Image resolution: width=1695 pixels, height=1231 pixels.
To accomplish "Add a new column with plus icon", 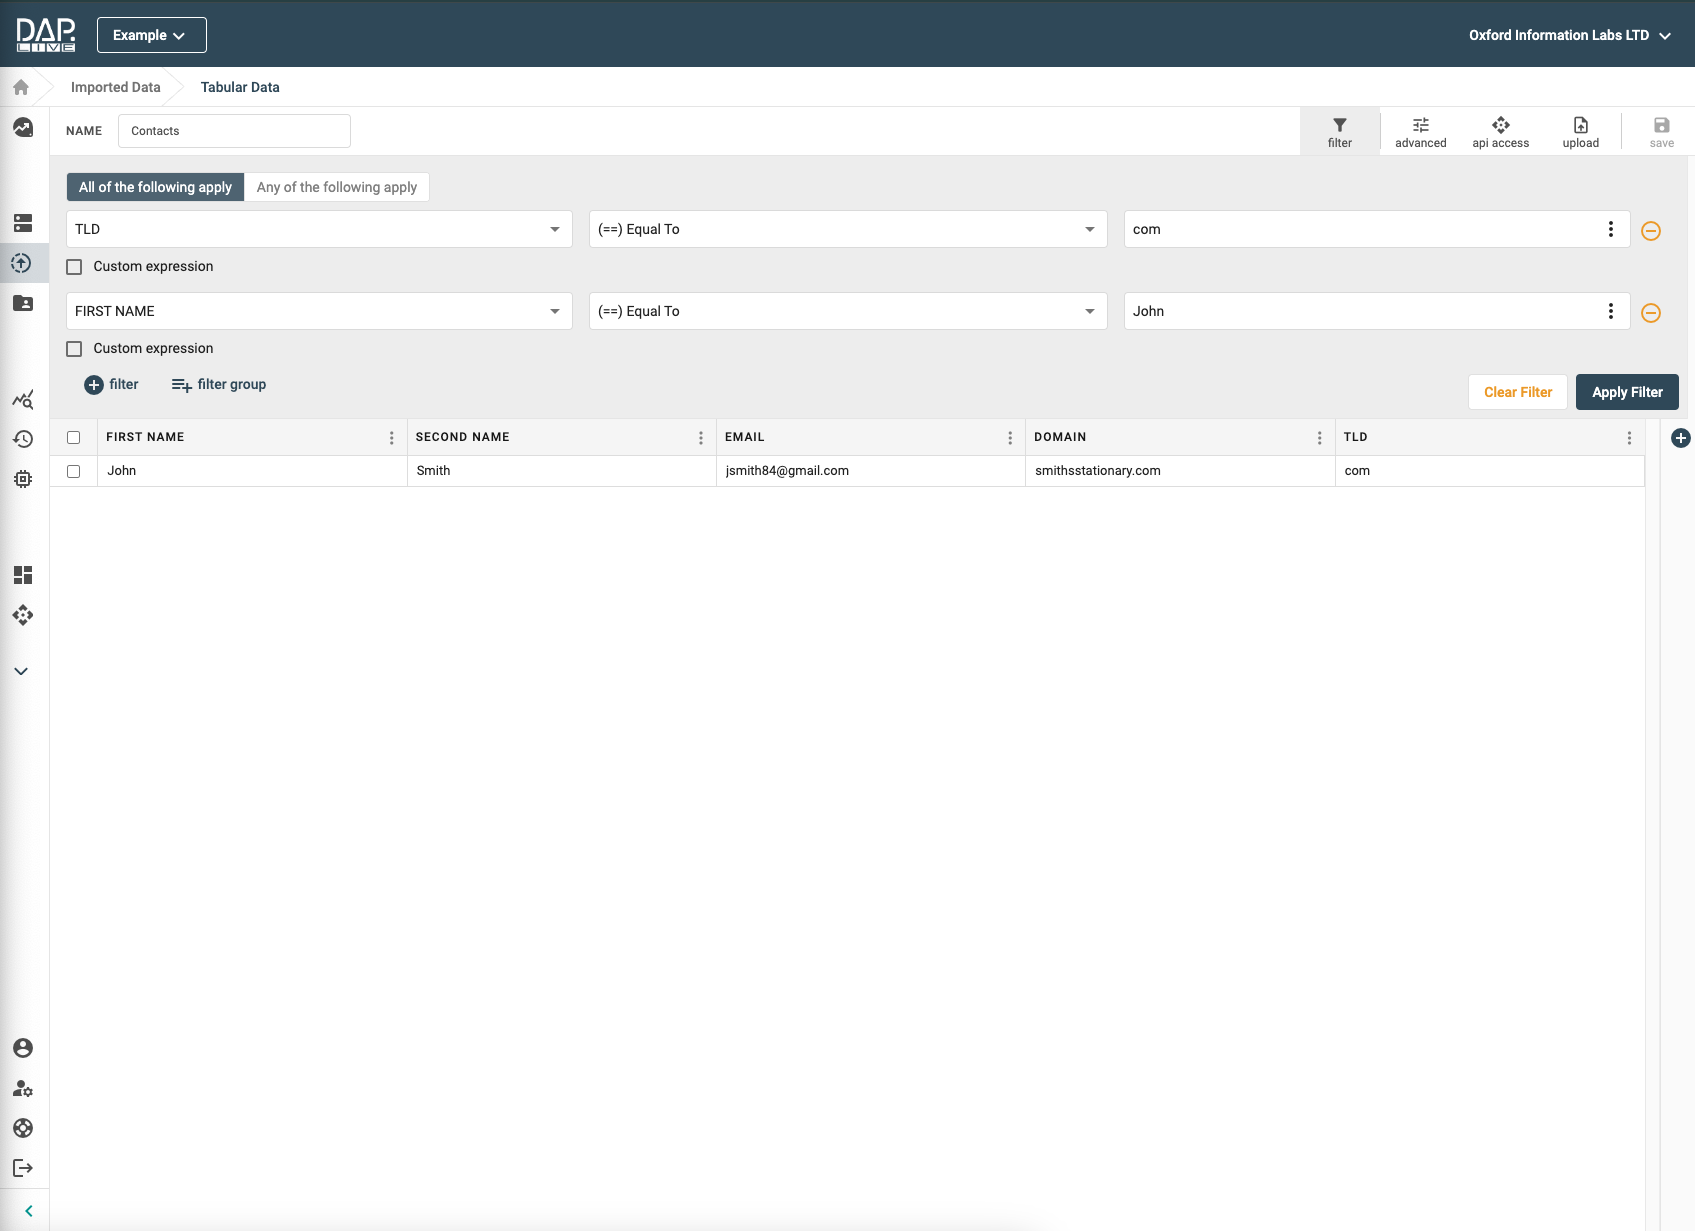I will [1680, 438].
